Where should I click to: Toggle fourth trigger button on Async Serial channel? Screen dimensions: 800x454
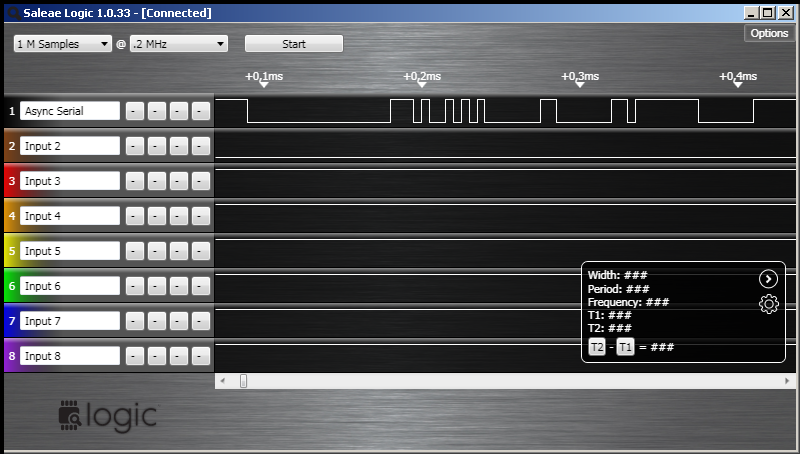201,111
